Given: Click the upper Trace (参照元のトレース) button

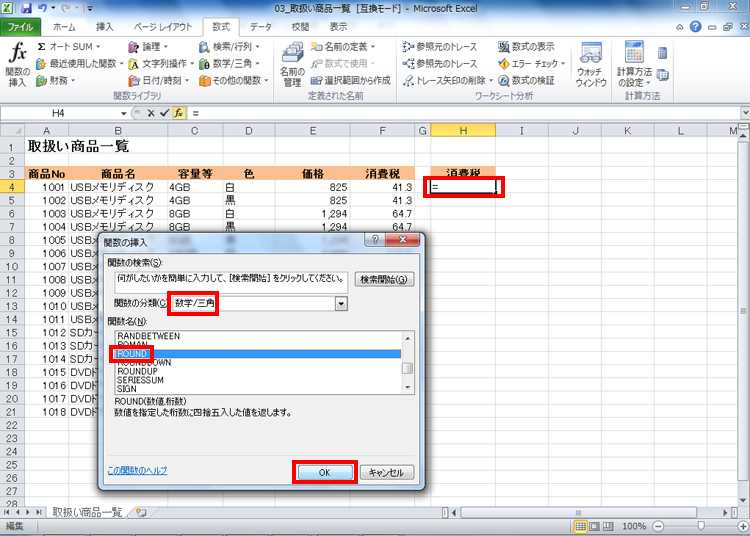Looking at the screenshot, I should [440, 47].
